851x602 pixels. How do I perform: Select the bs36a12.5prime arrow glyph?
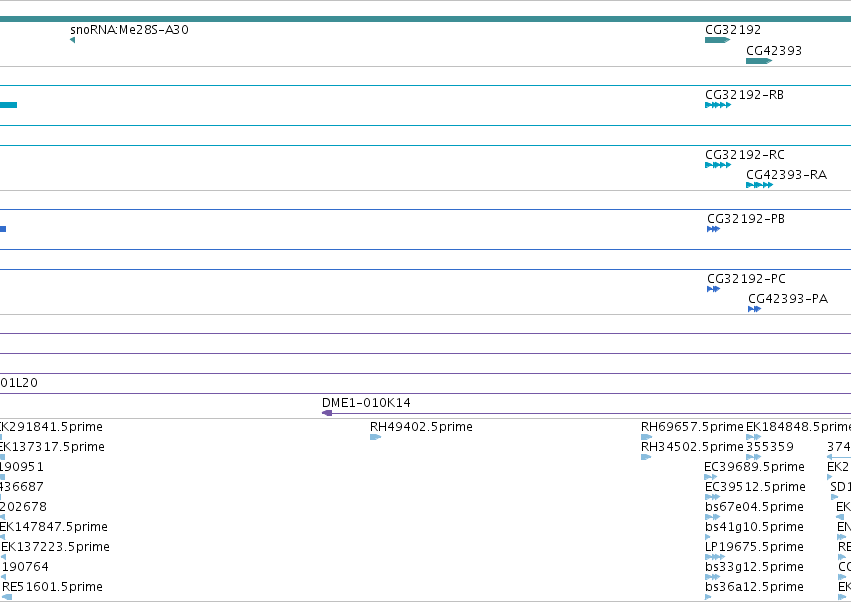708,597
